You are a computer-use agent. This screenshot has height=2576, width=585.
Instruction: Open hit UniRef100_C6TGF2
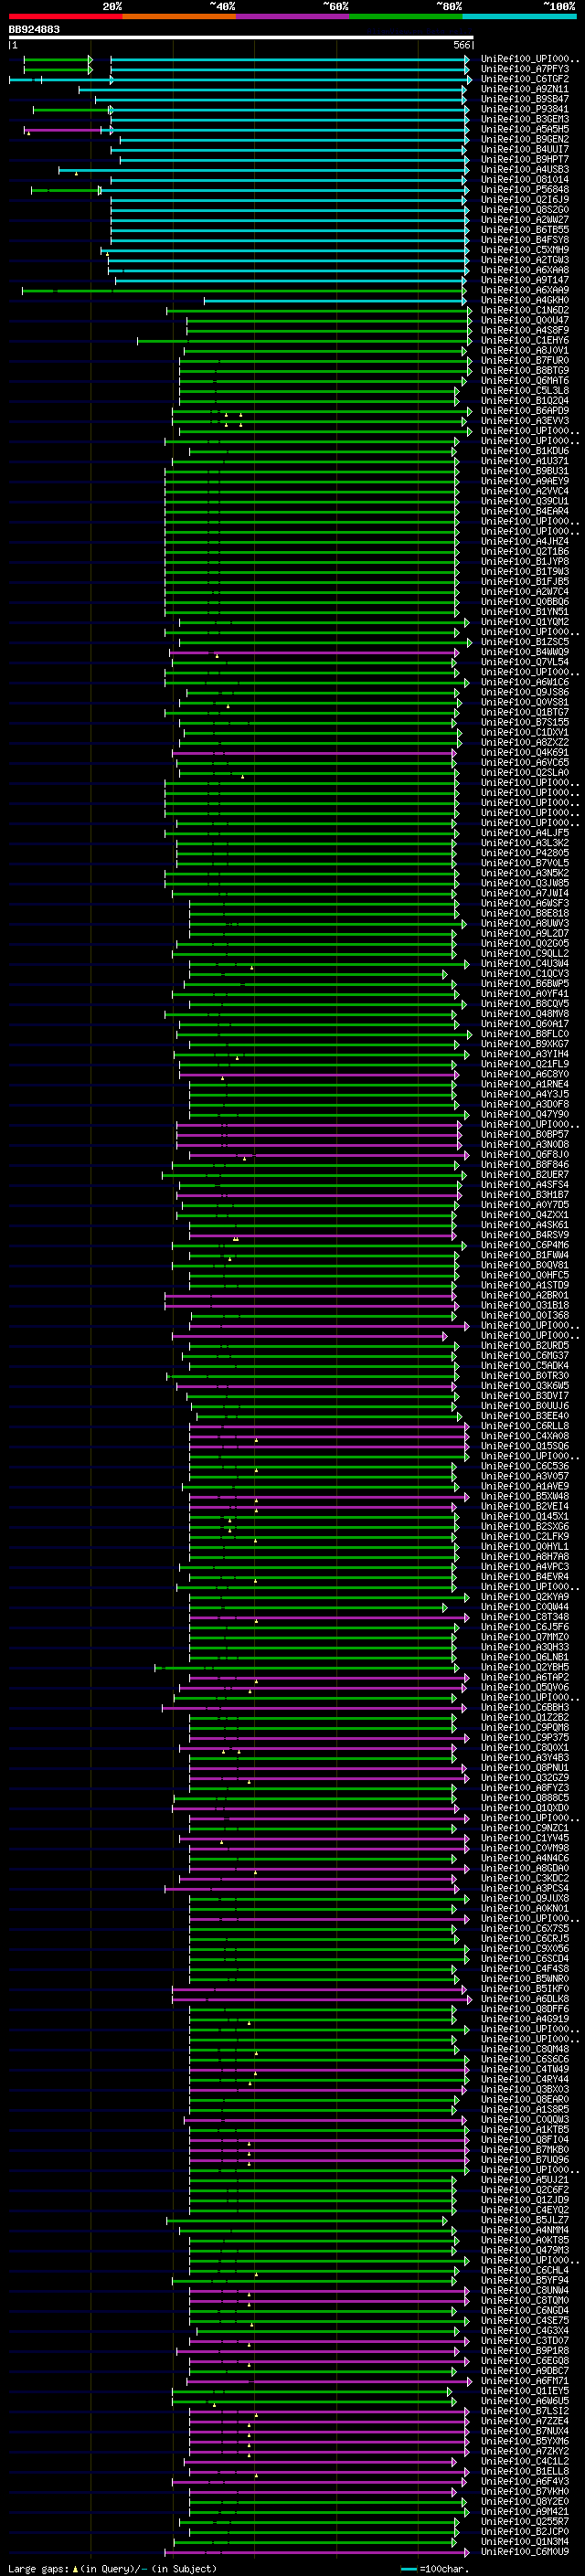tap(525, 79)
